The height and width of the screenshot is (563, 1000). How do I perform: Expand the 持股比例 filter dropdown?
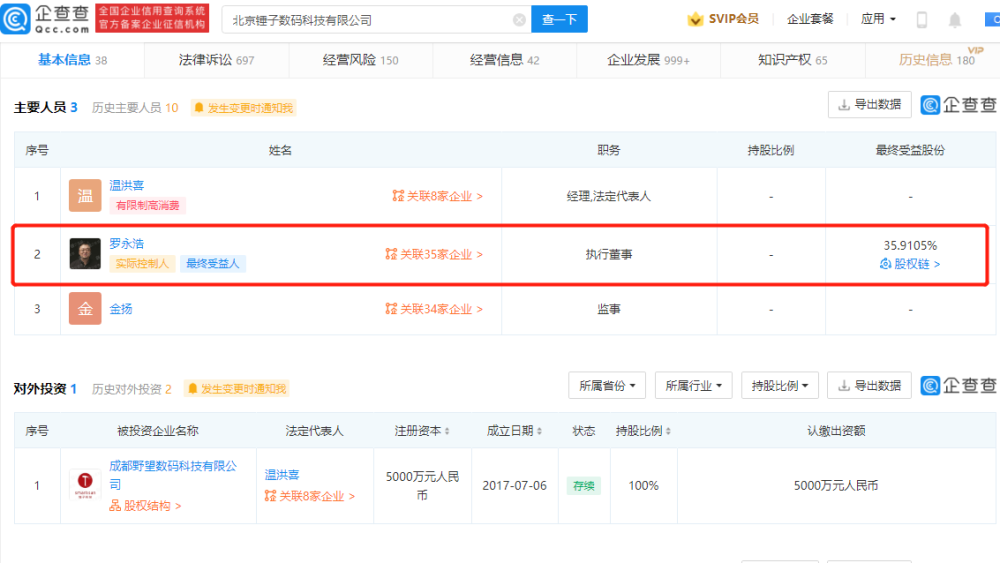[x=780, y=385]
